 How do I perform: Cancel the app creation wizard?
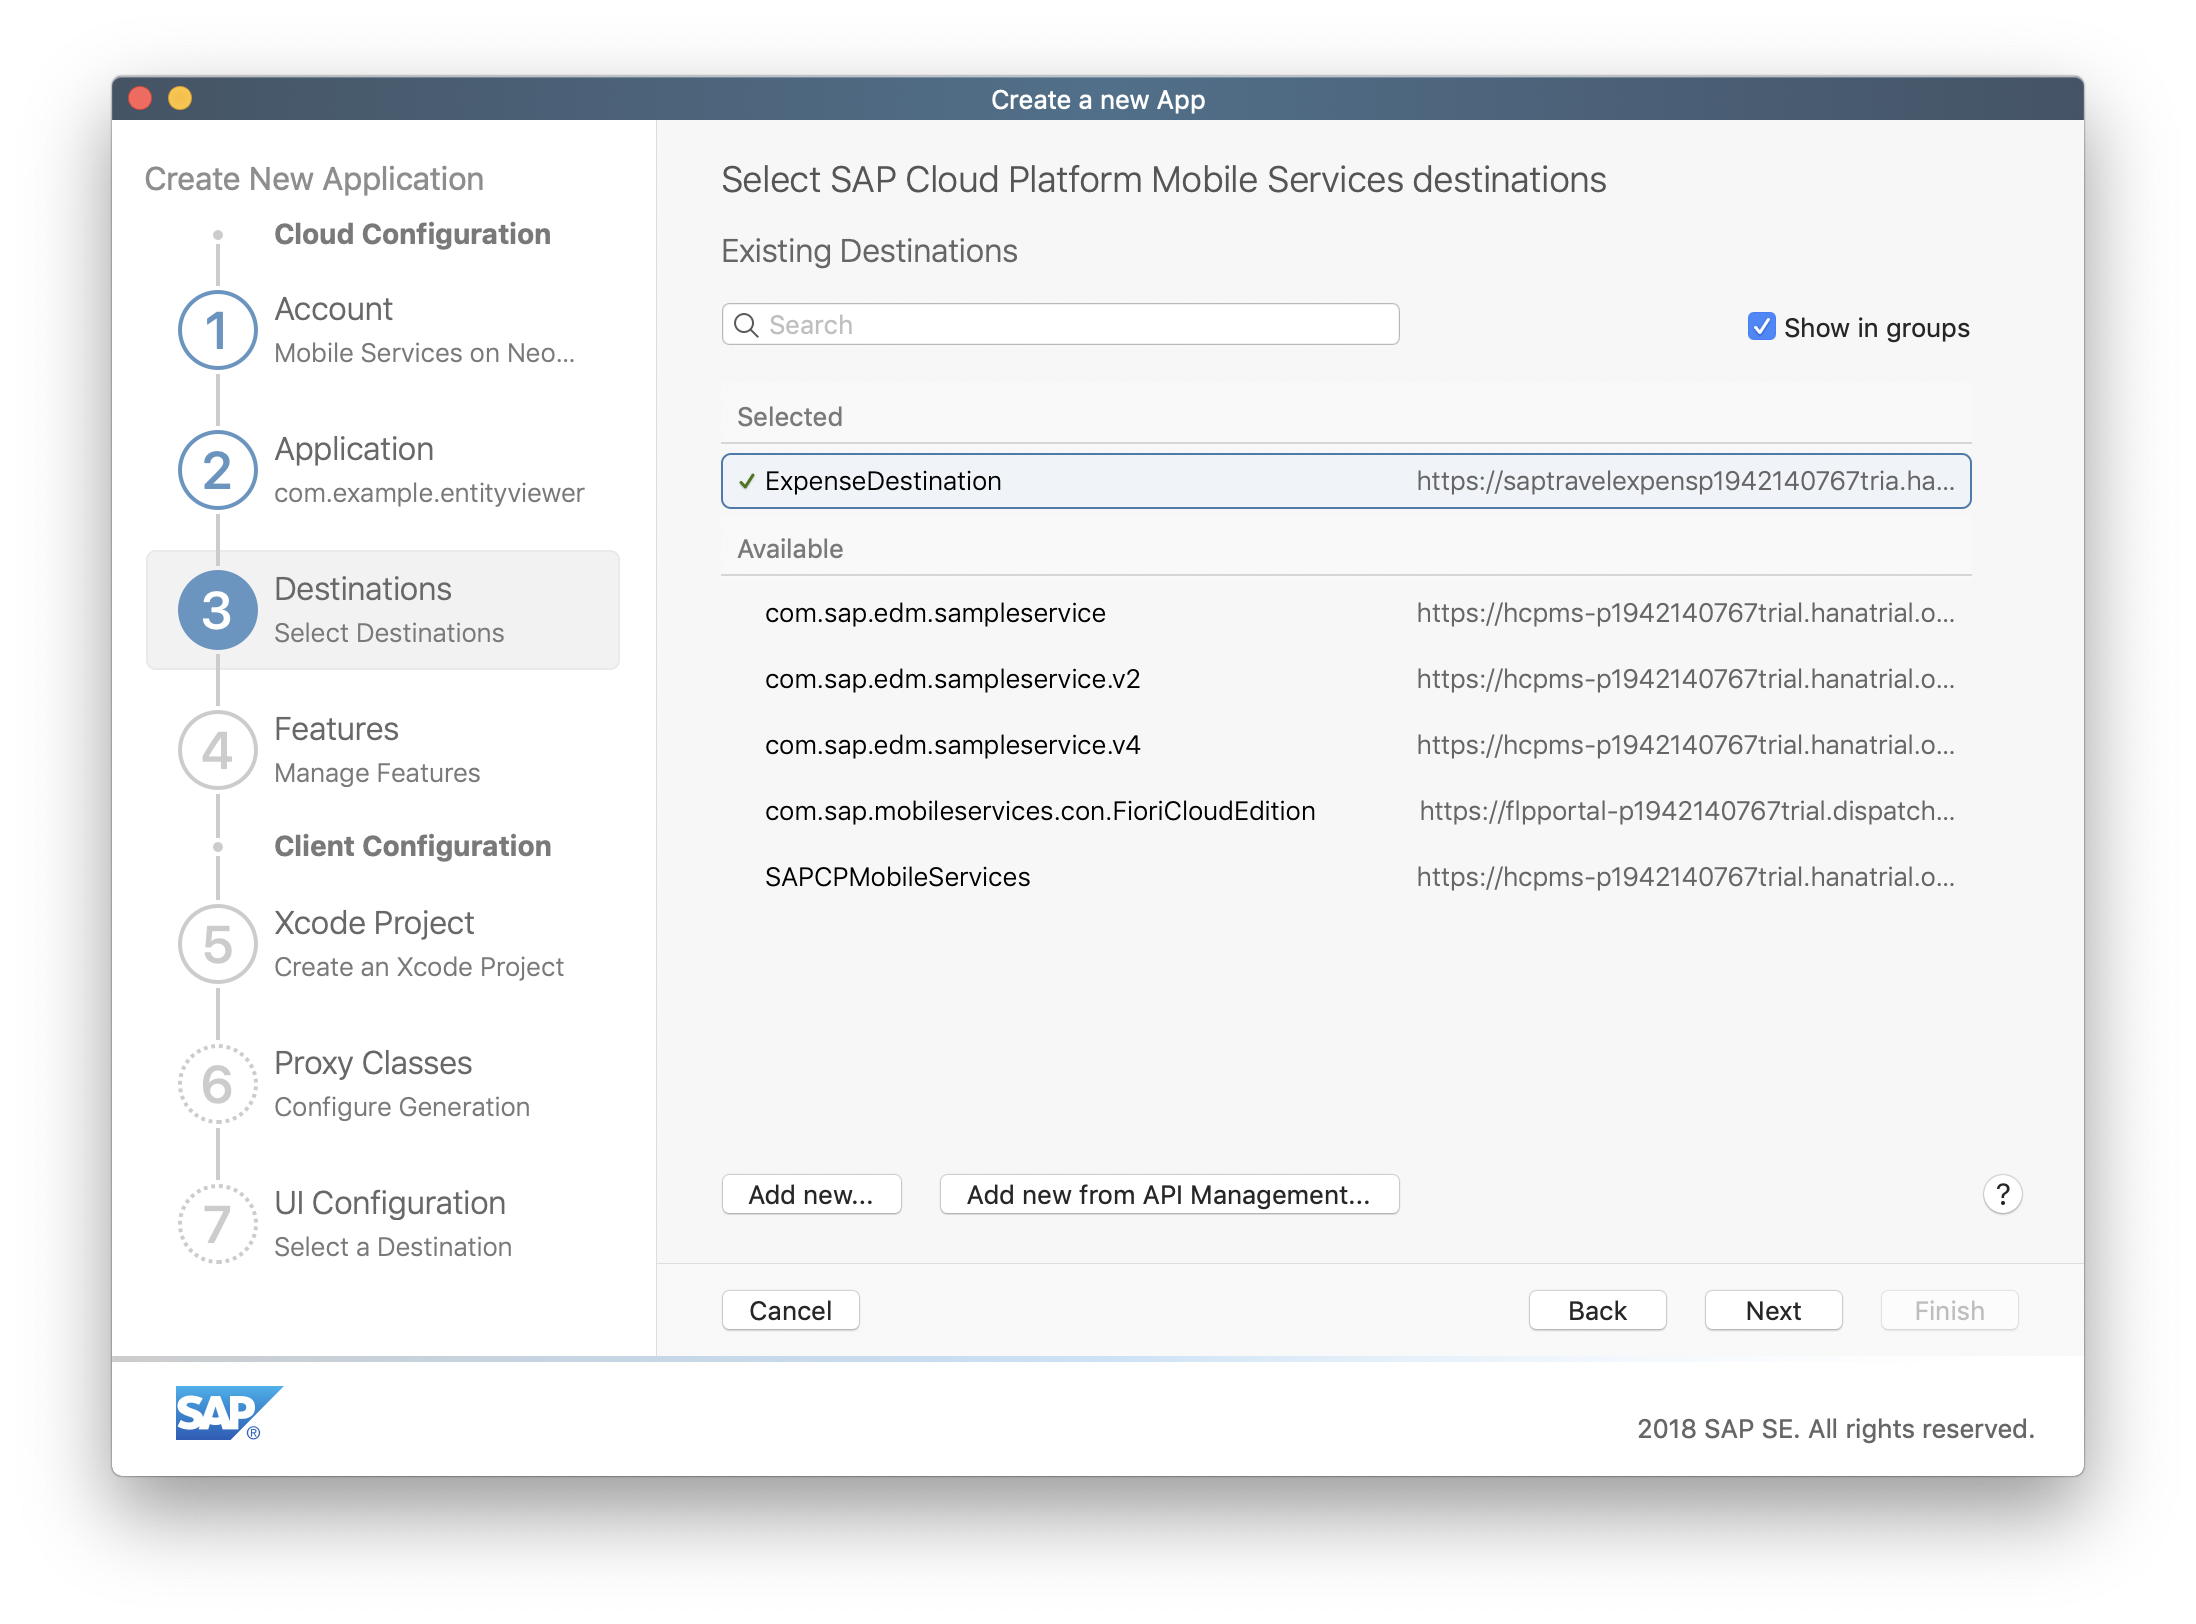point(790,1310)
